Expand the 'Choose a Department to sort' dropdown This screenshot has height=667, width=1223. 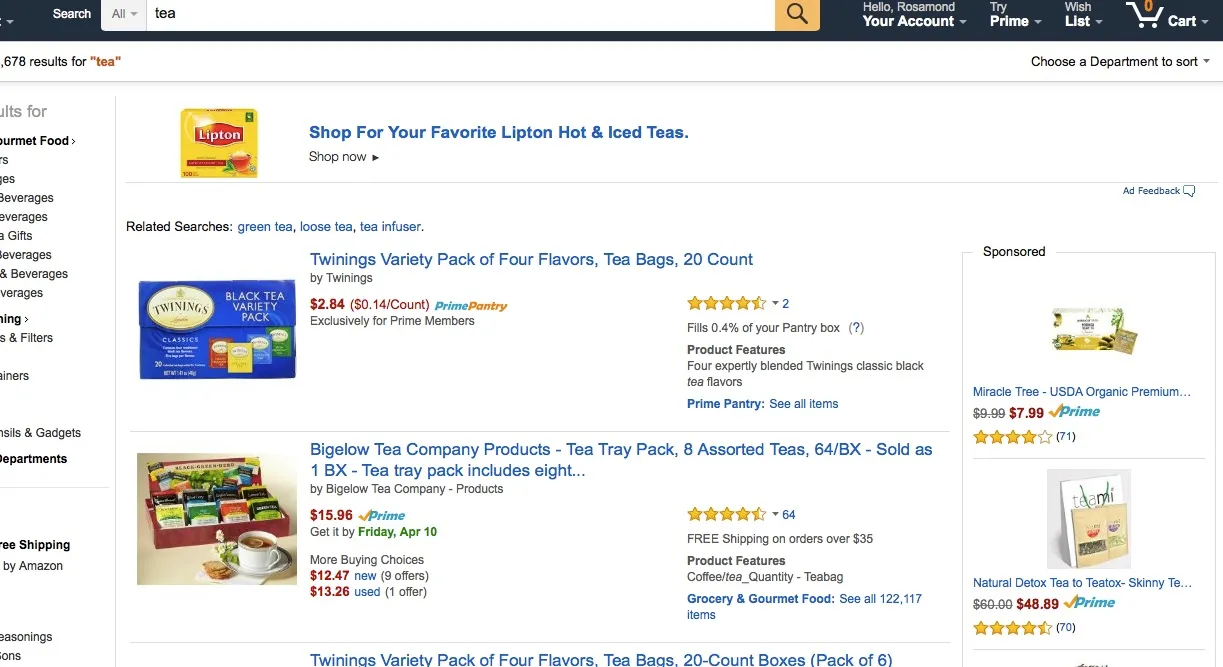[1120, 61]
